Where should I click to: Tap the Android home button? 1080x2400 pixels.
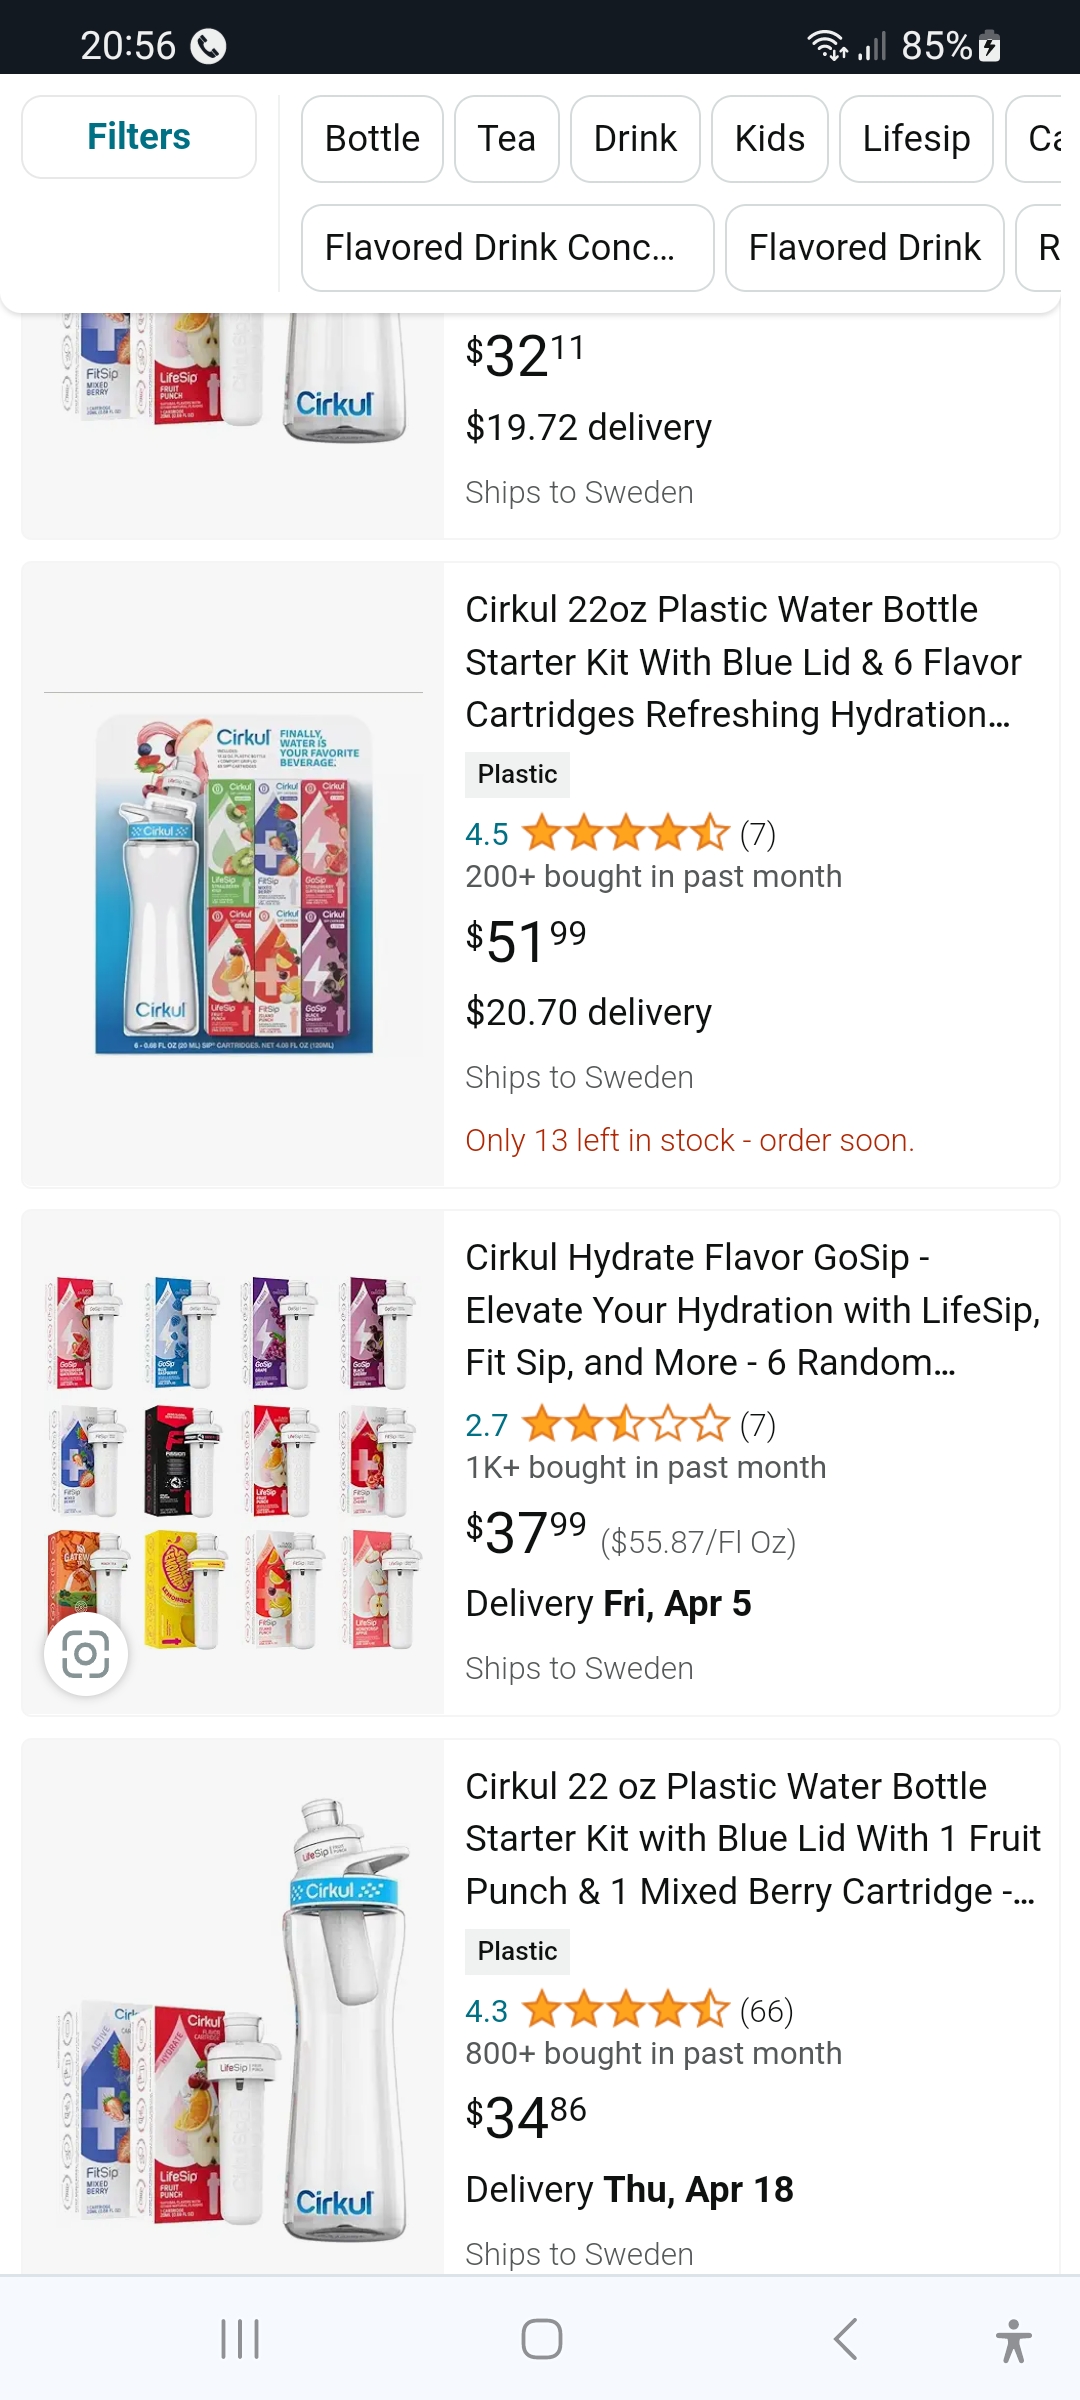pyautogui.click(x=541, y=2339)
